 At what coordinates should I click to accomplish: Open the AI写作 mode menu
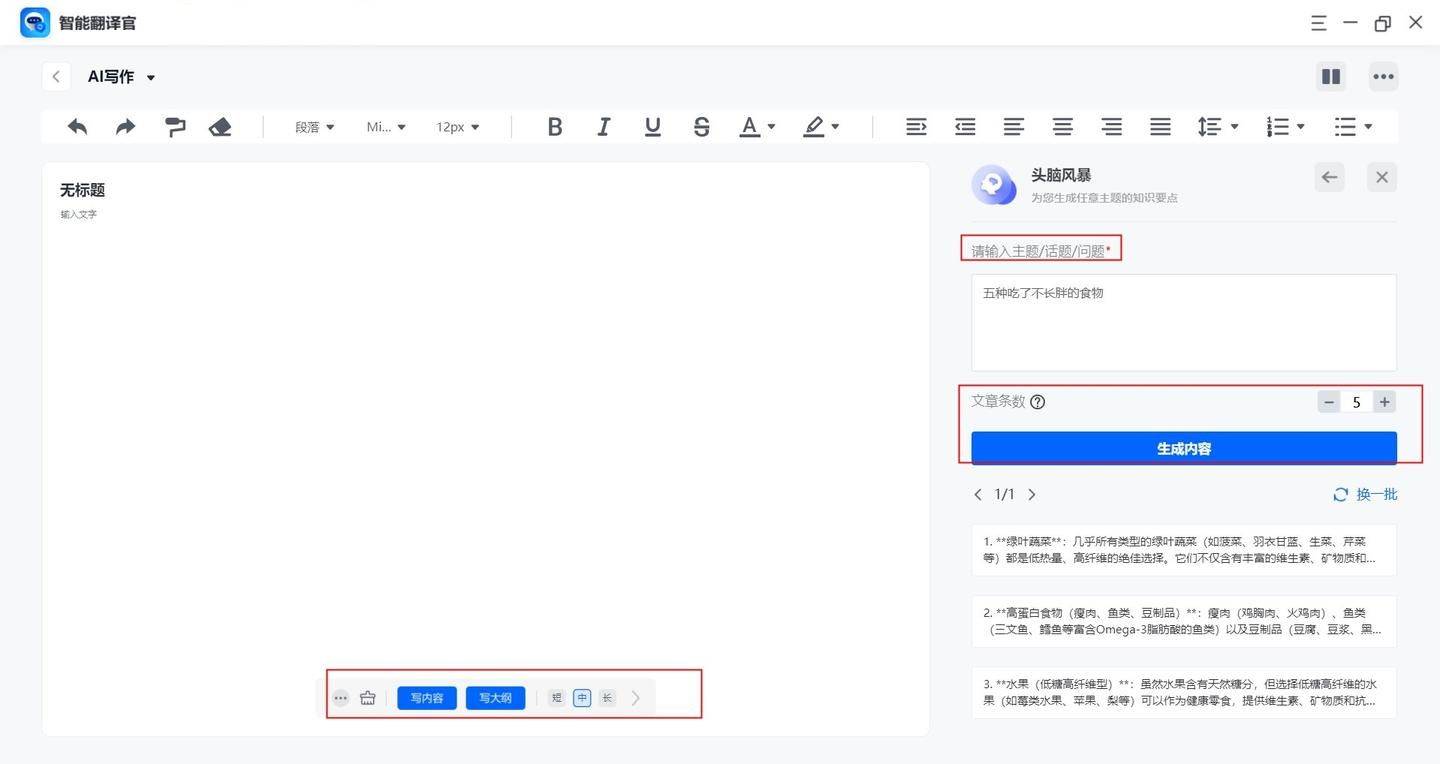coord(121,77)
